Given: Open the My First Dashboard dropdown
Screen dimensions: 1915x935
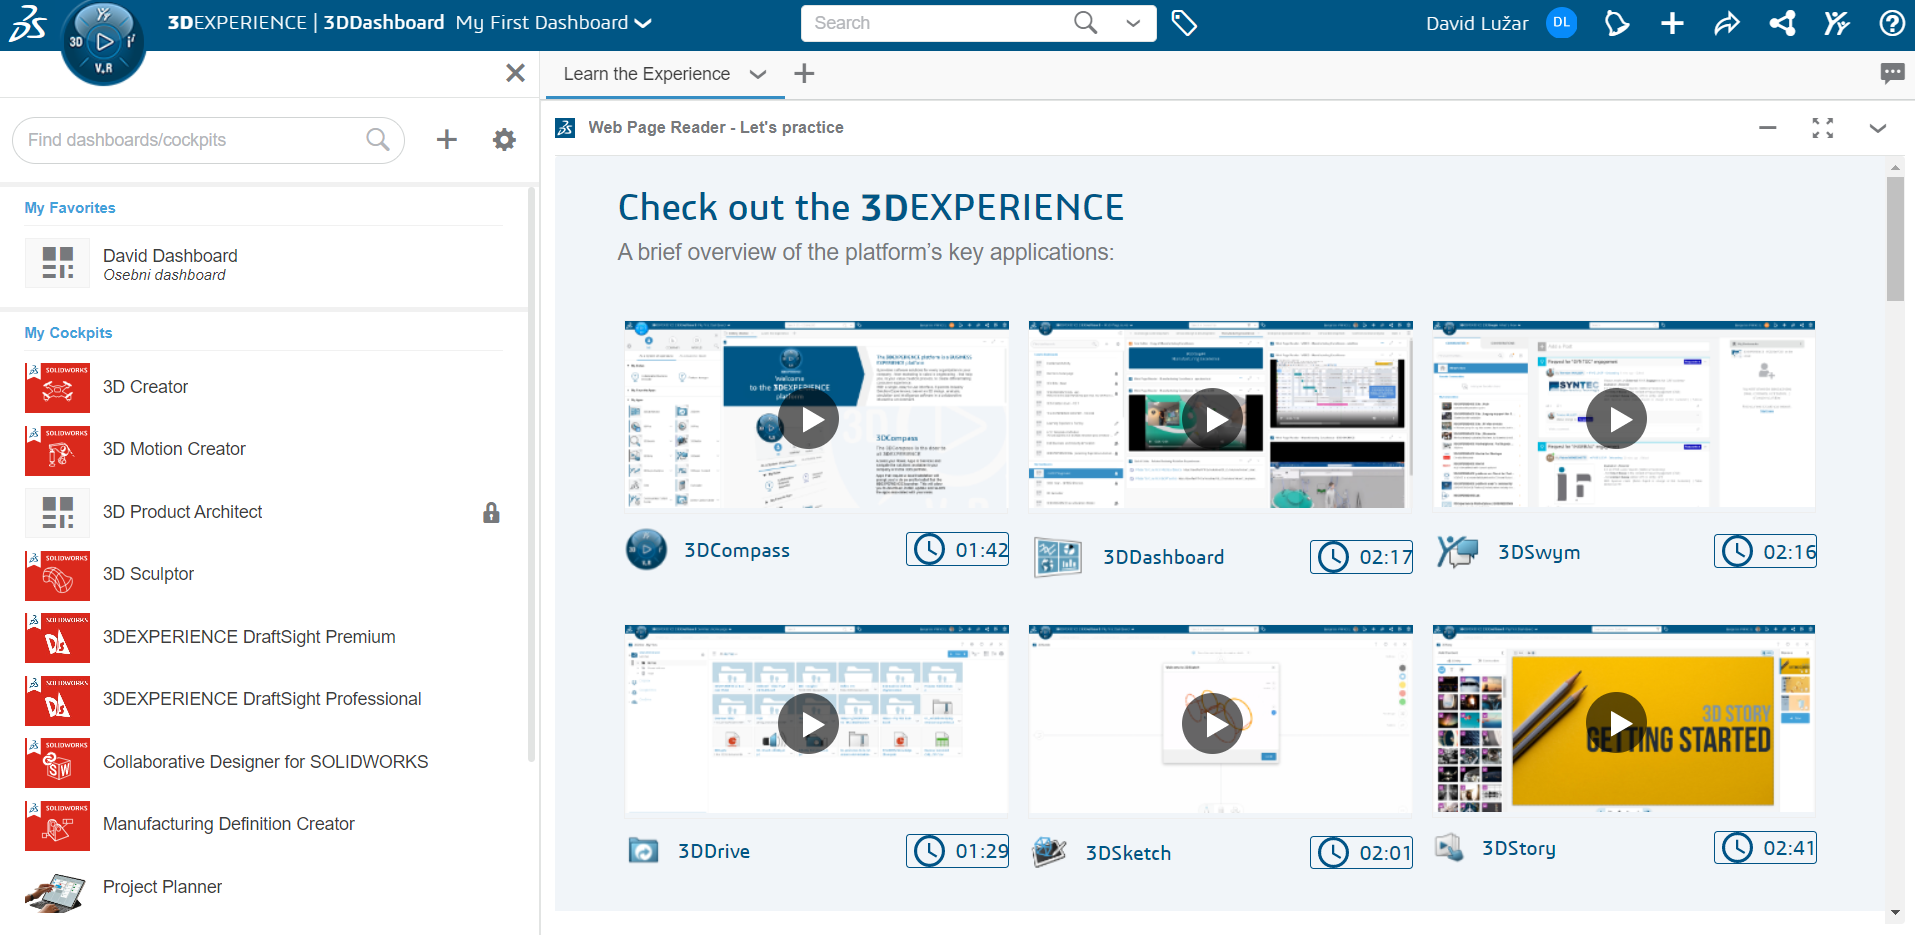Looking at the screenshot, I should pyautogui.click(x=641, y=22).
